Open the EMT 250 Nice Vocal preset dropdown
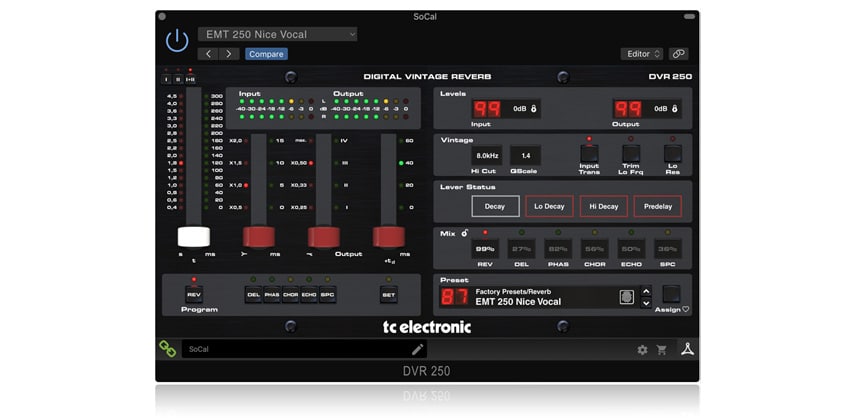The width and height of the screenshot is (860, 420). point(277,34)
